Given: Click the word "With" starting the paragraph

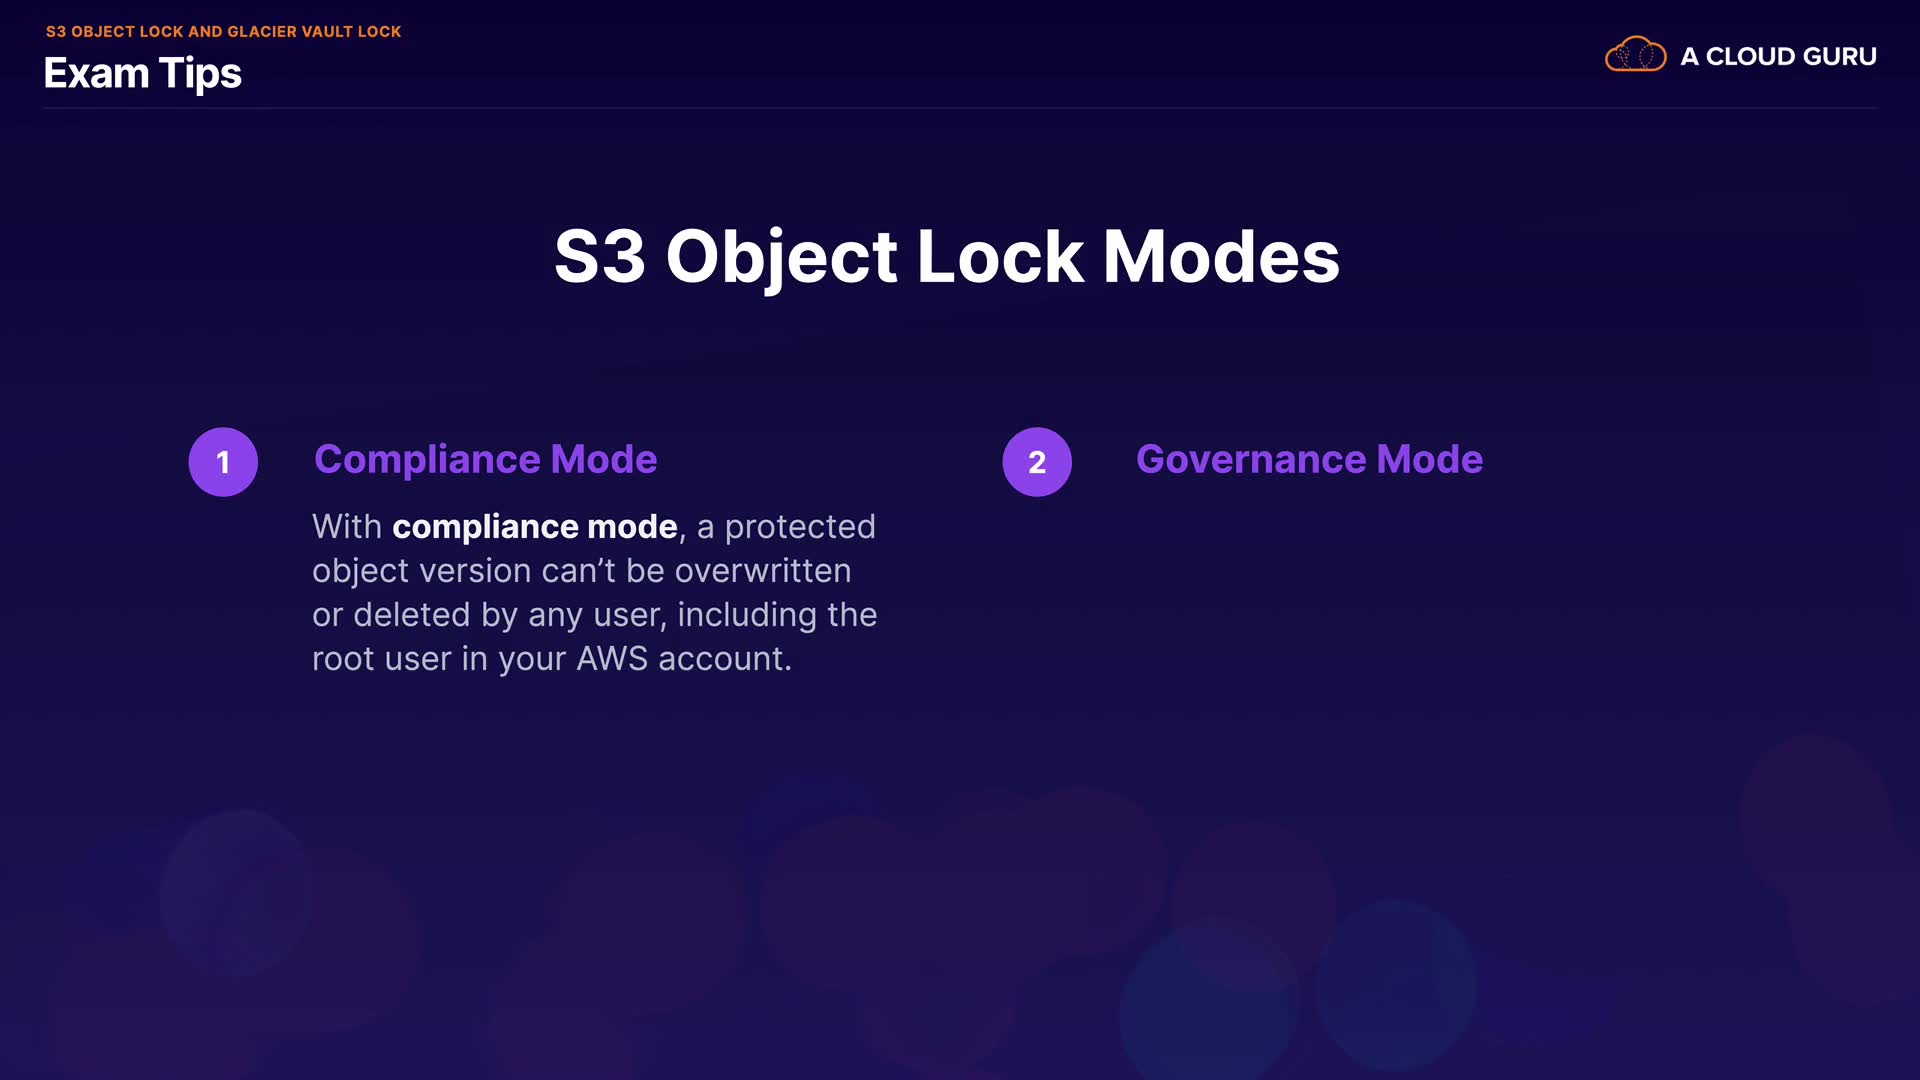Looking at the screenshot, I should click(x=346, y=527).
